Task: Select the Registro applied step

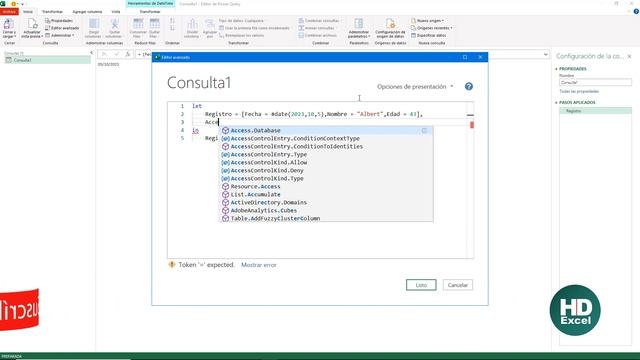Action: pos(595,111)
